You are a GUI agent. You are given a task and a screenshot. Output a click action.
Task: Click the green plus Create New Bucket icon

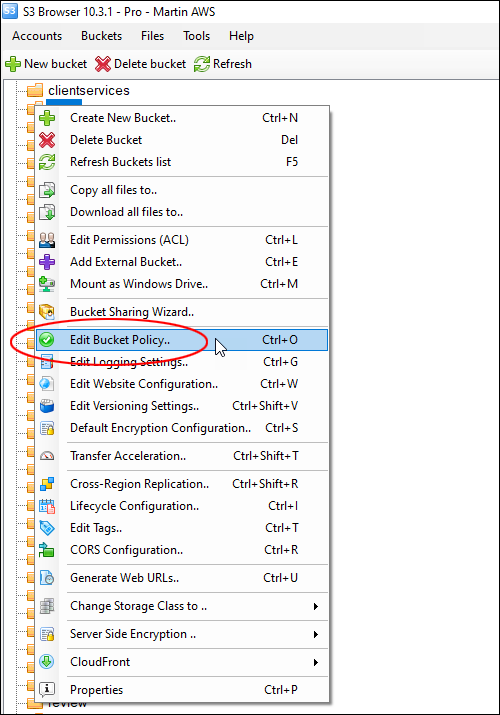click(47, 118)
